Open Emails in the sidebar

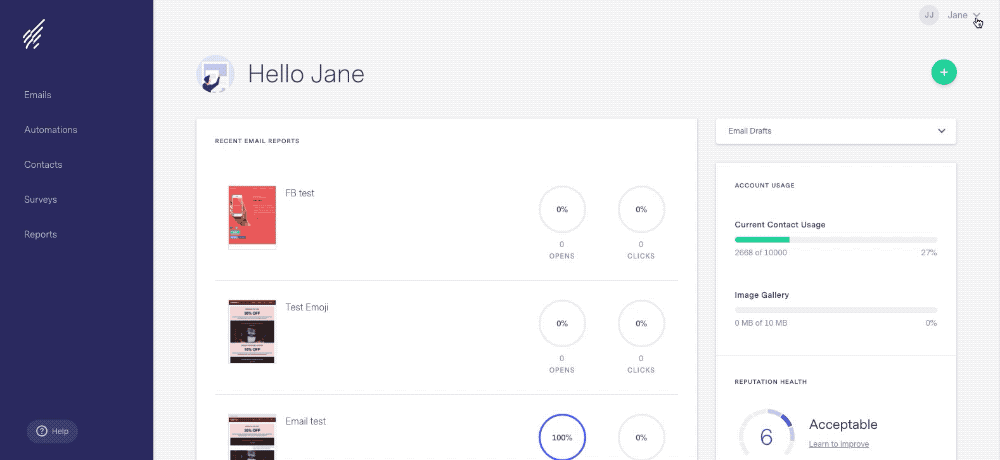click(38, 95)
